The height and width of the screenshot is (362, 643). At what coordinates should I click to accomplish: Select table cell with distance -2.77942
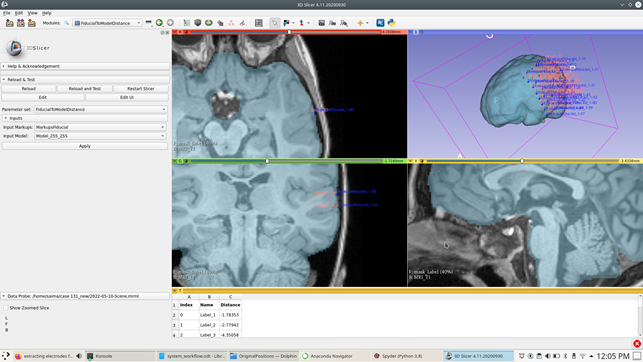[x=230, y=325]
